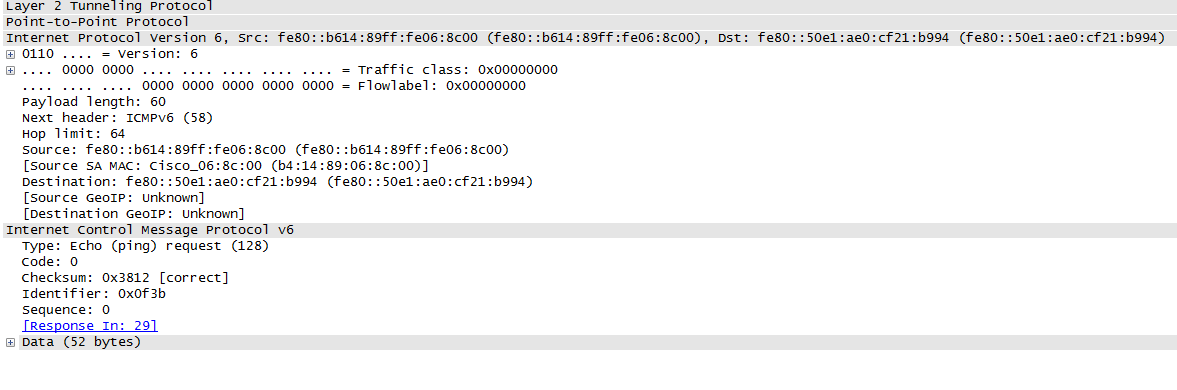
Task: Select the Point-to-Point Protocol row
Action: pos(588,22)
